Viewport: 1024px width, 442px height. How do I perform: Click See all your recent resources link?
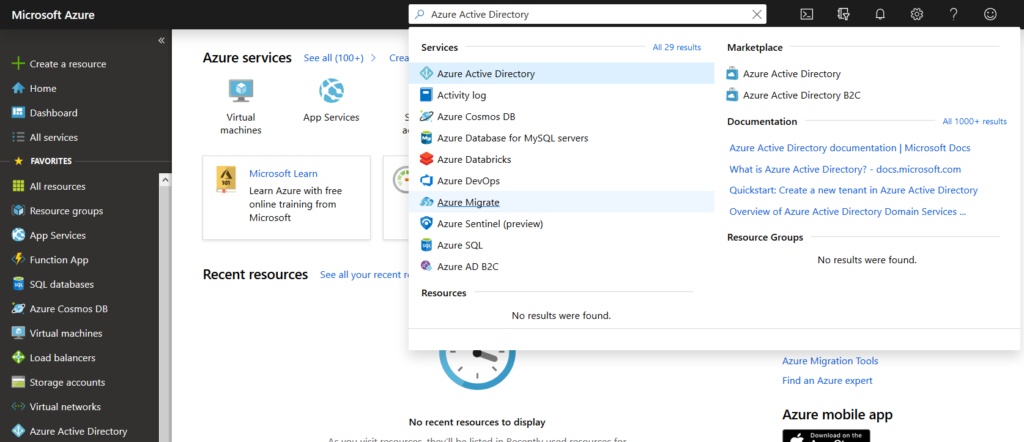(364, 275)
